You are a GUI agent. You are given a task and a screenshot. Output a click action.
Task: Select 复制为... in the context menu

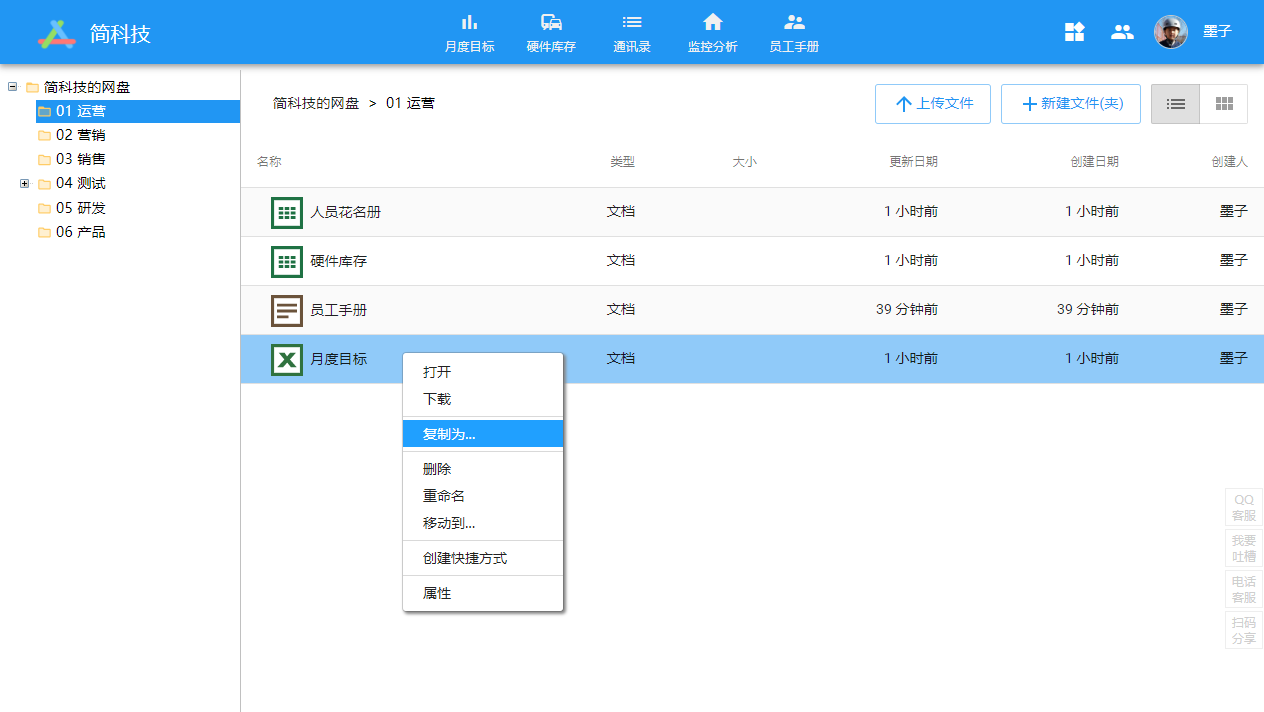click(x=449, y=434)
